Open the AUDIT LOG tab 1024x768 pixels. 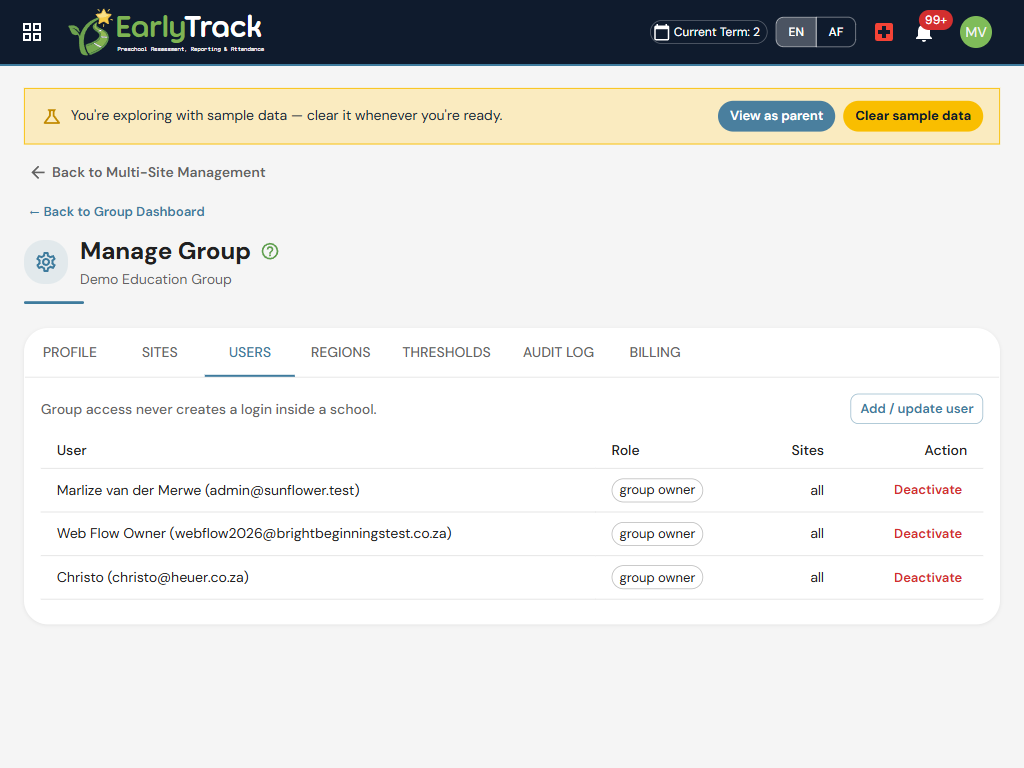pyautogui.click(x=558, y=353)
